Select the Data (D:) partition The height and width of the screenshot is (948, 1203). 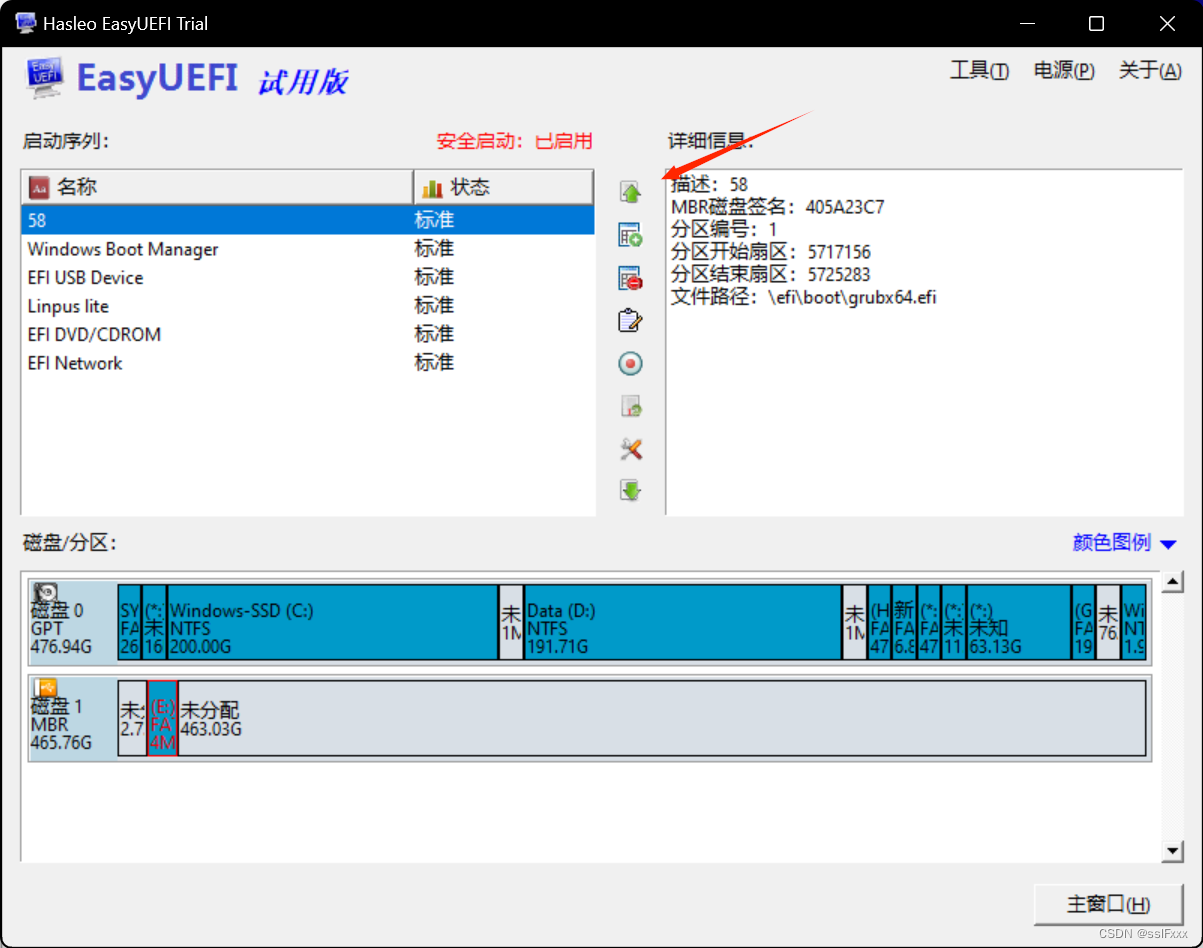pos(683,622)
